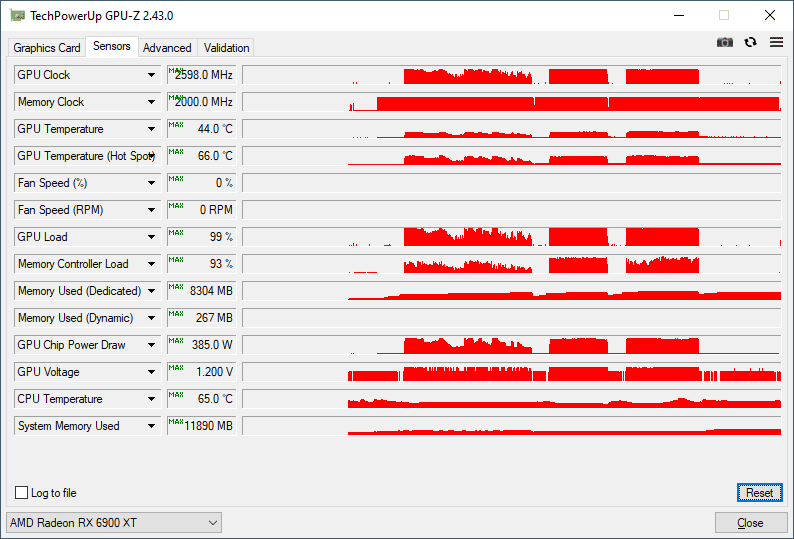Minimize the GPU-Z window

click(x=679, y=15)
